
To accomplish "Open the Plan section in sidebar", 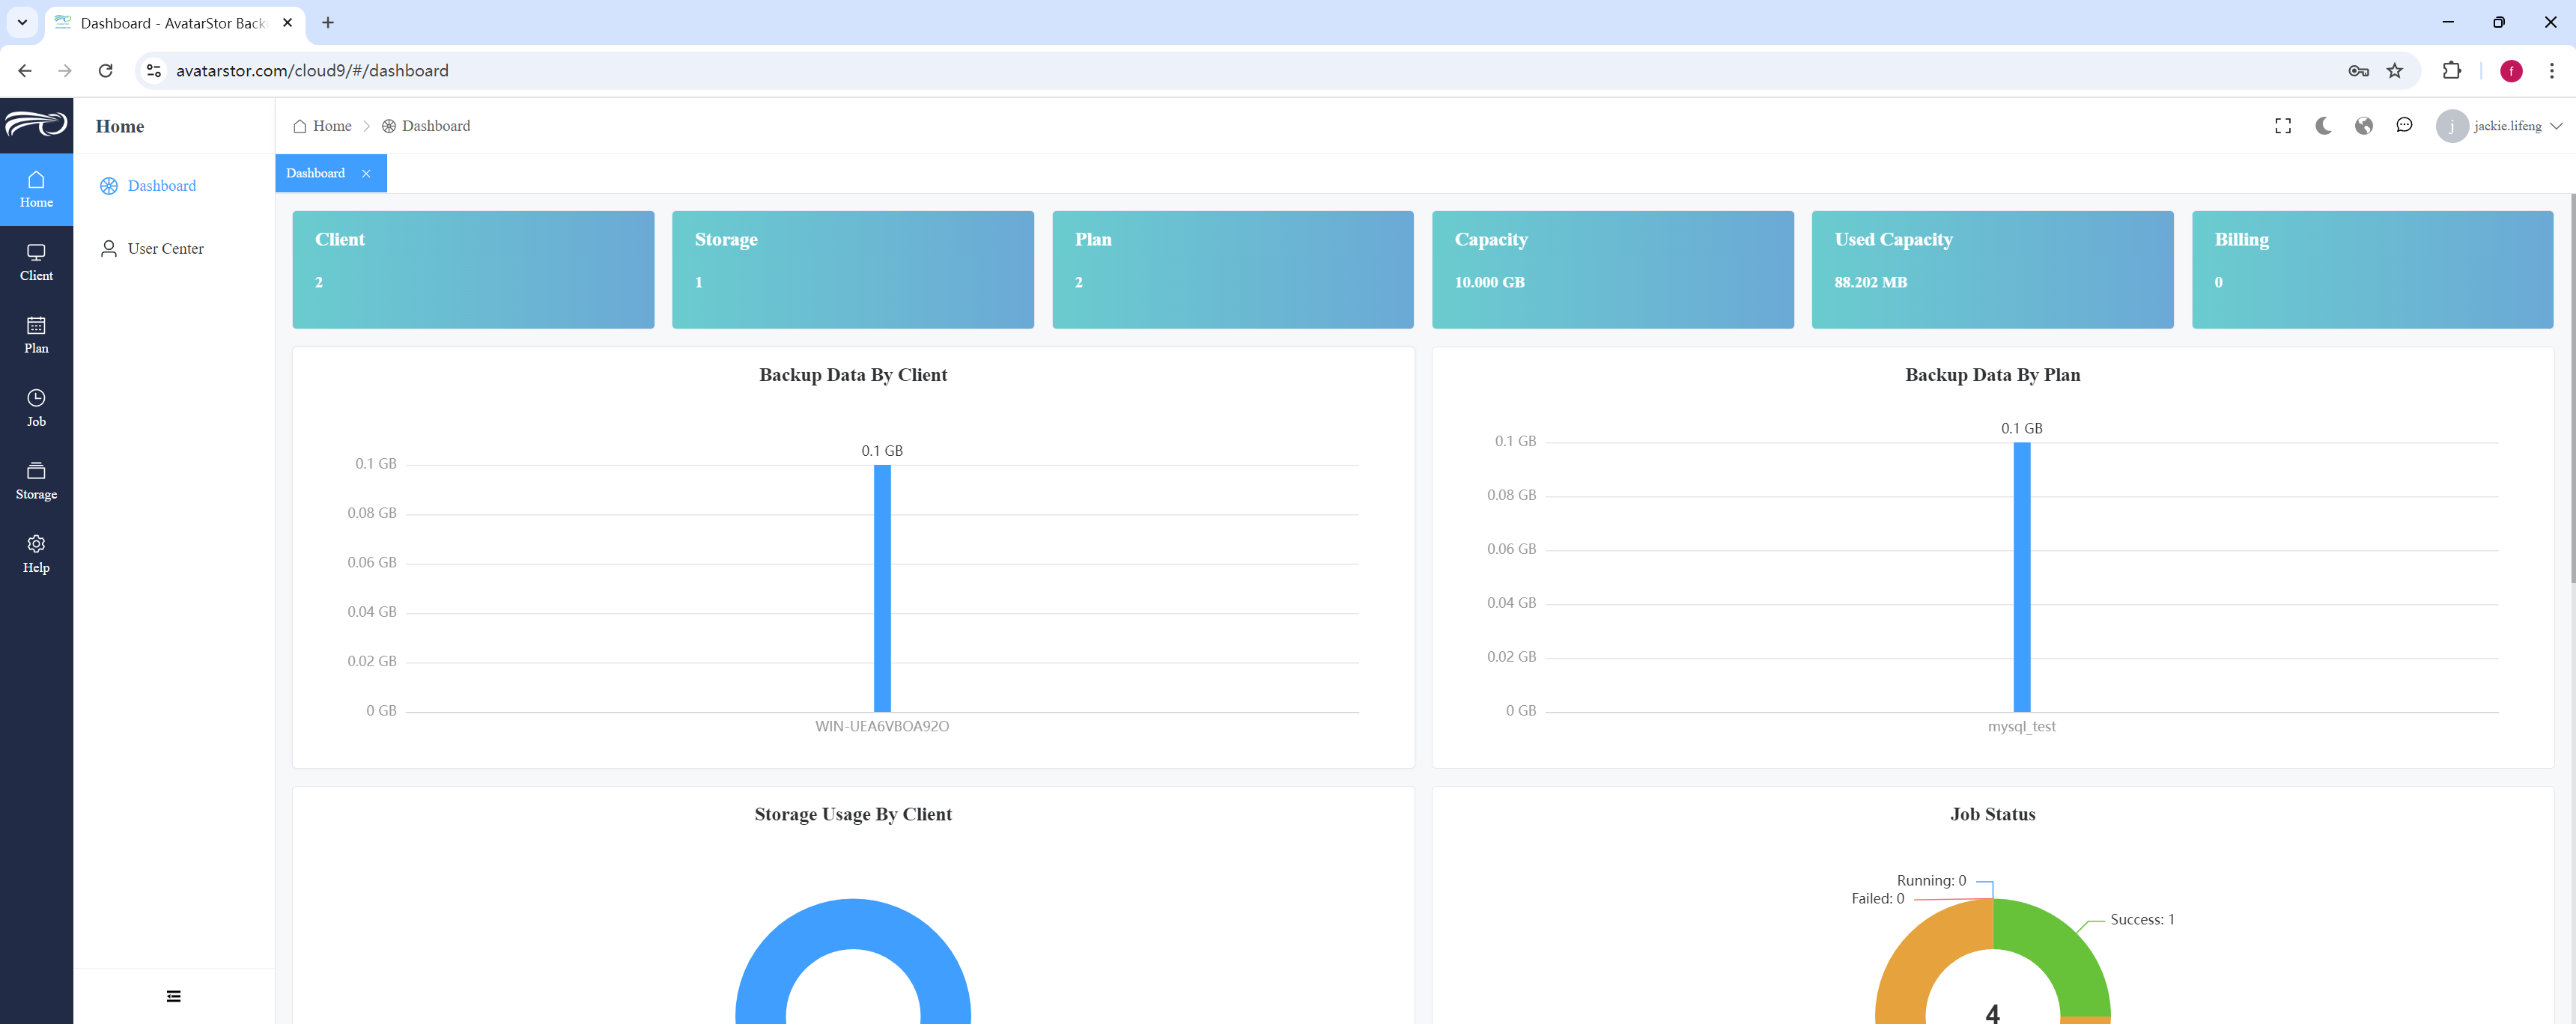I will 36,335.
